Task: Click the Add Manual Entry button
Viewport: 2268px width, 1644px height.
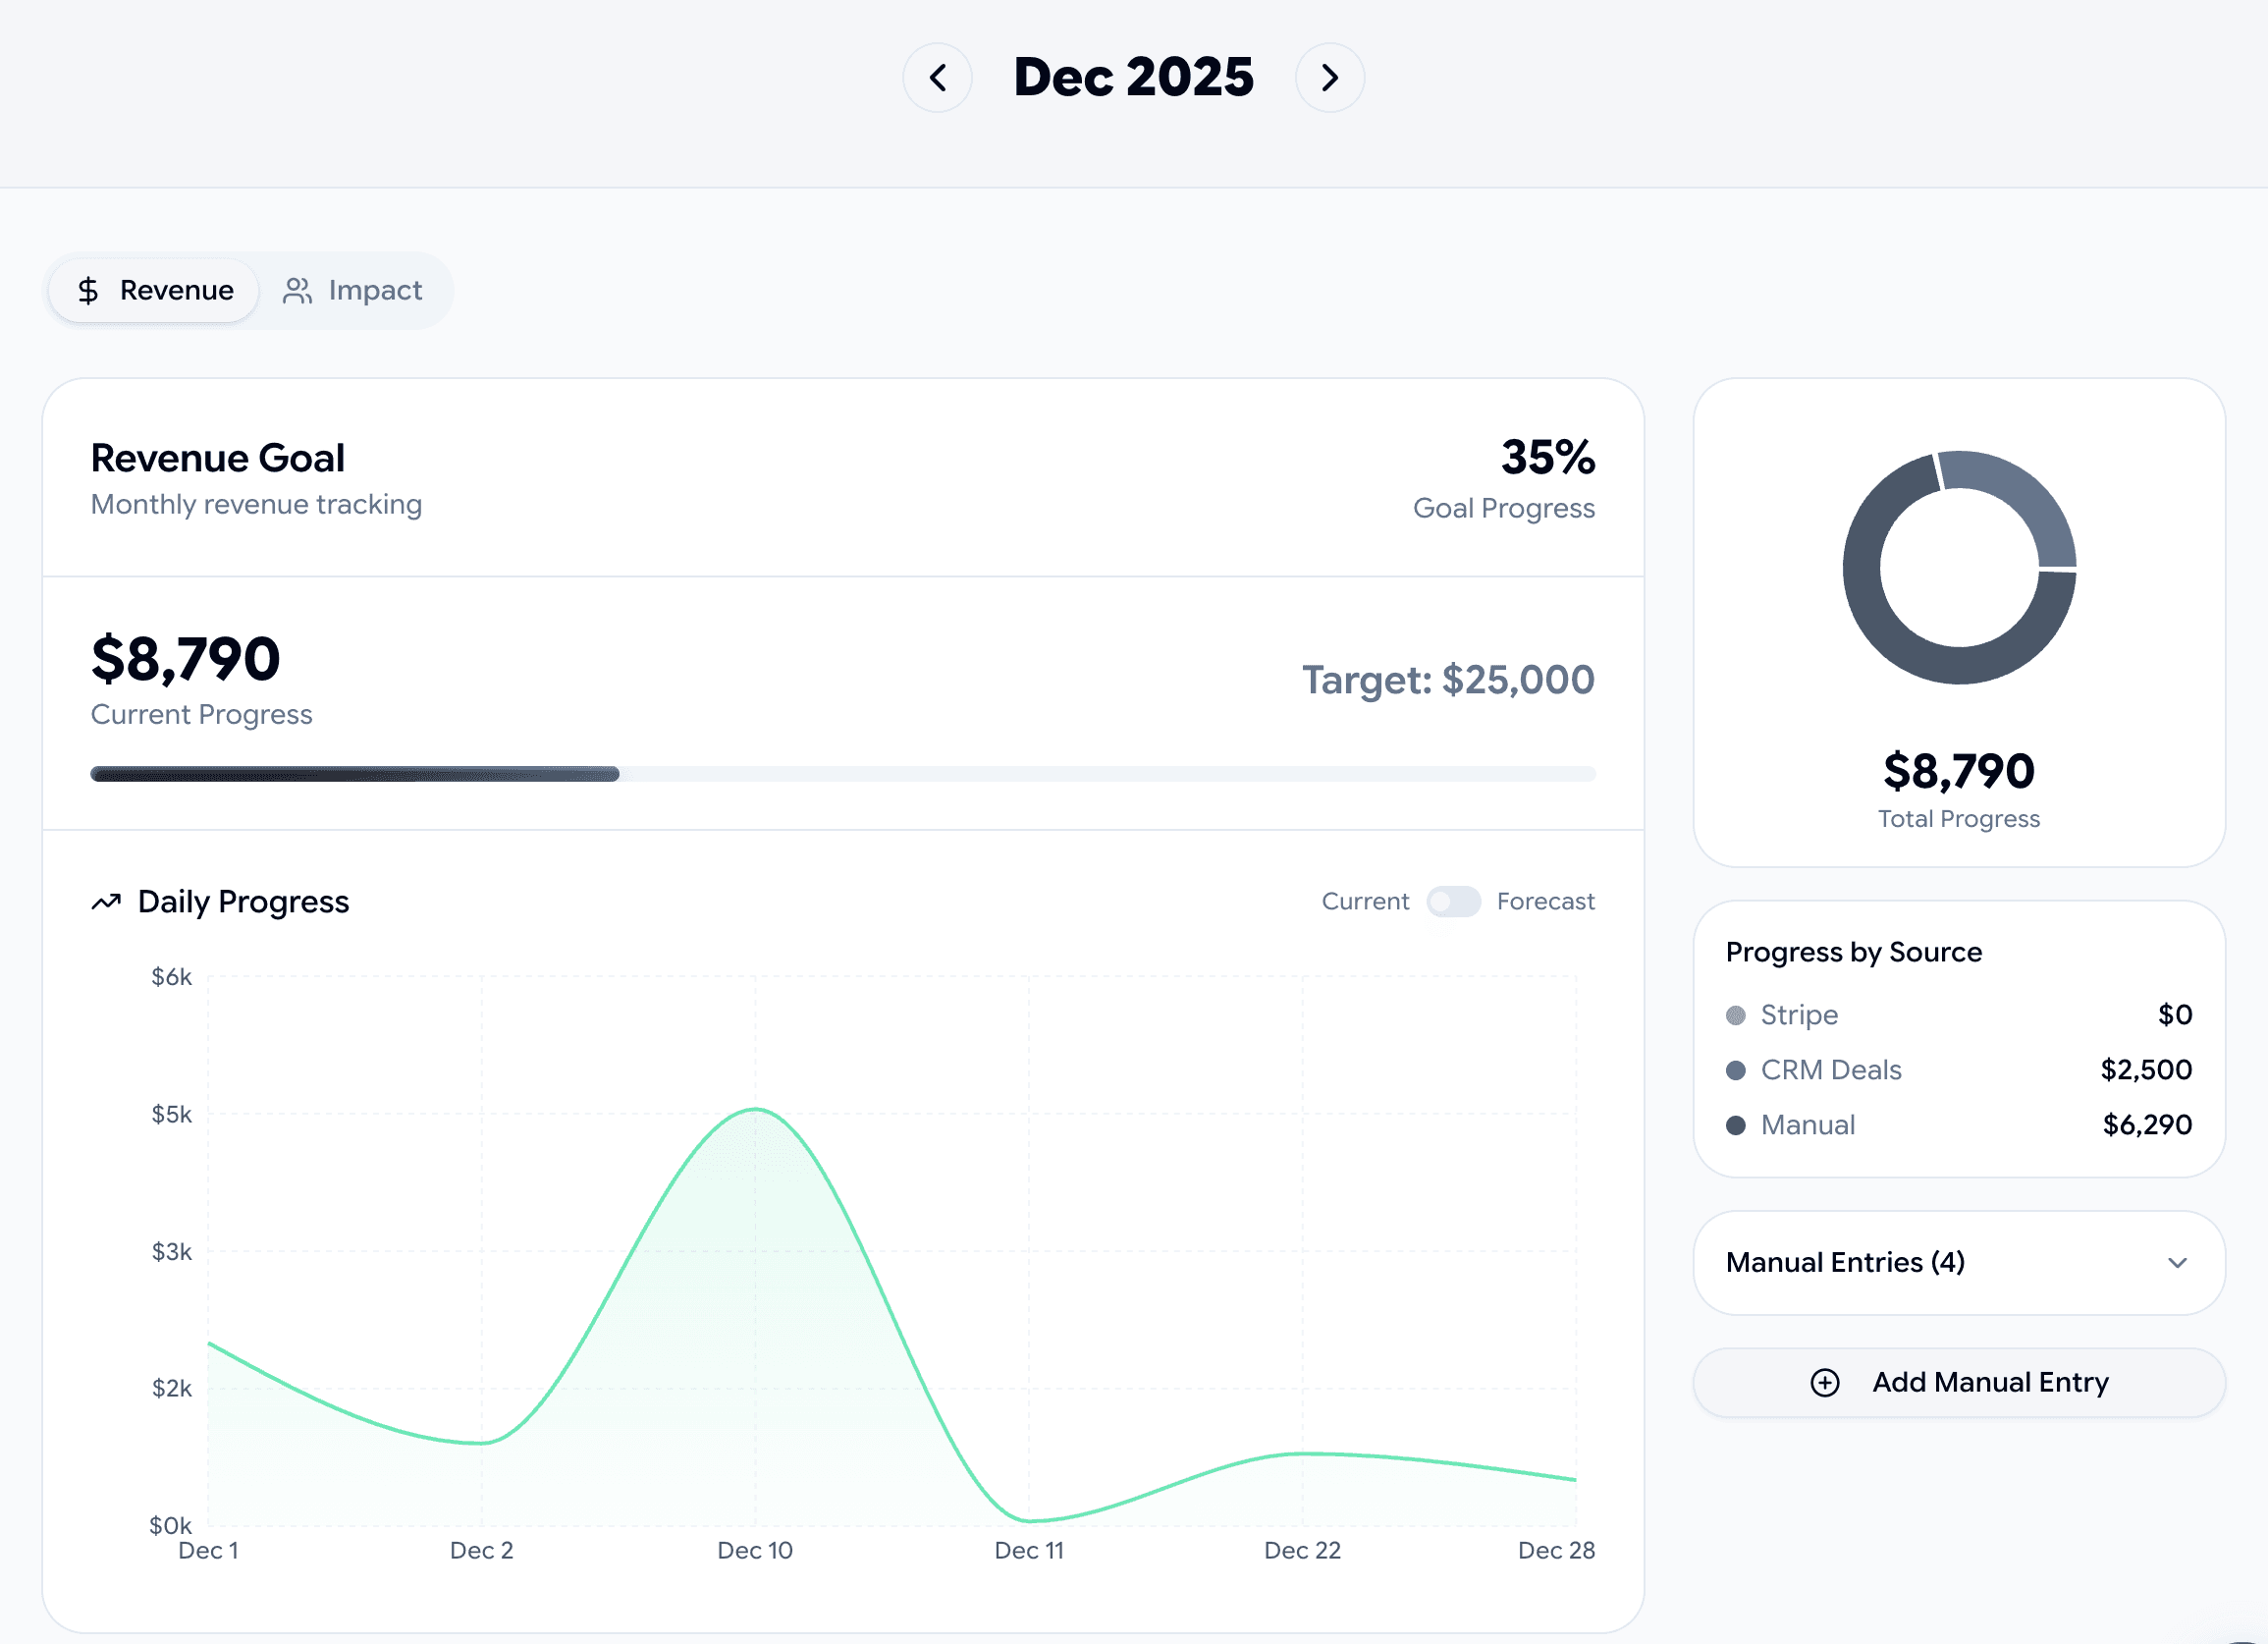Action: [x=1957, y=1382]
